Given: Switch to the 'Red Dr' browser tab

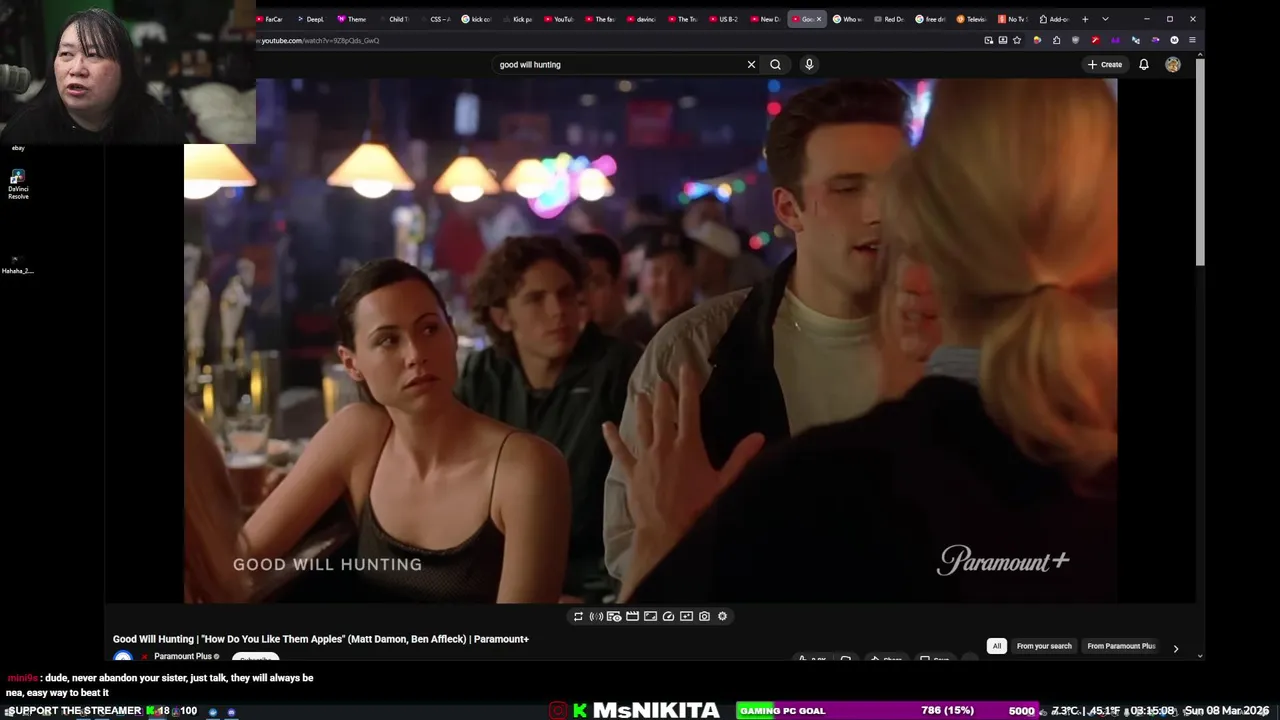Looking at the screenshot, I should 890,19.
